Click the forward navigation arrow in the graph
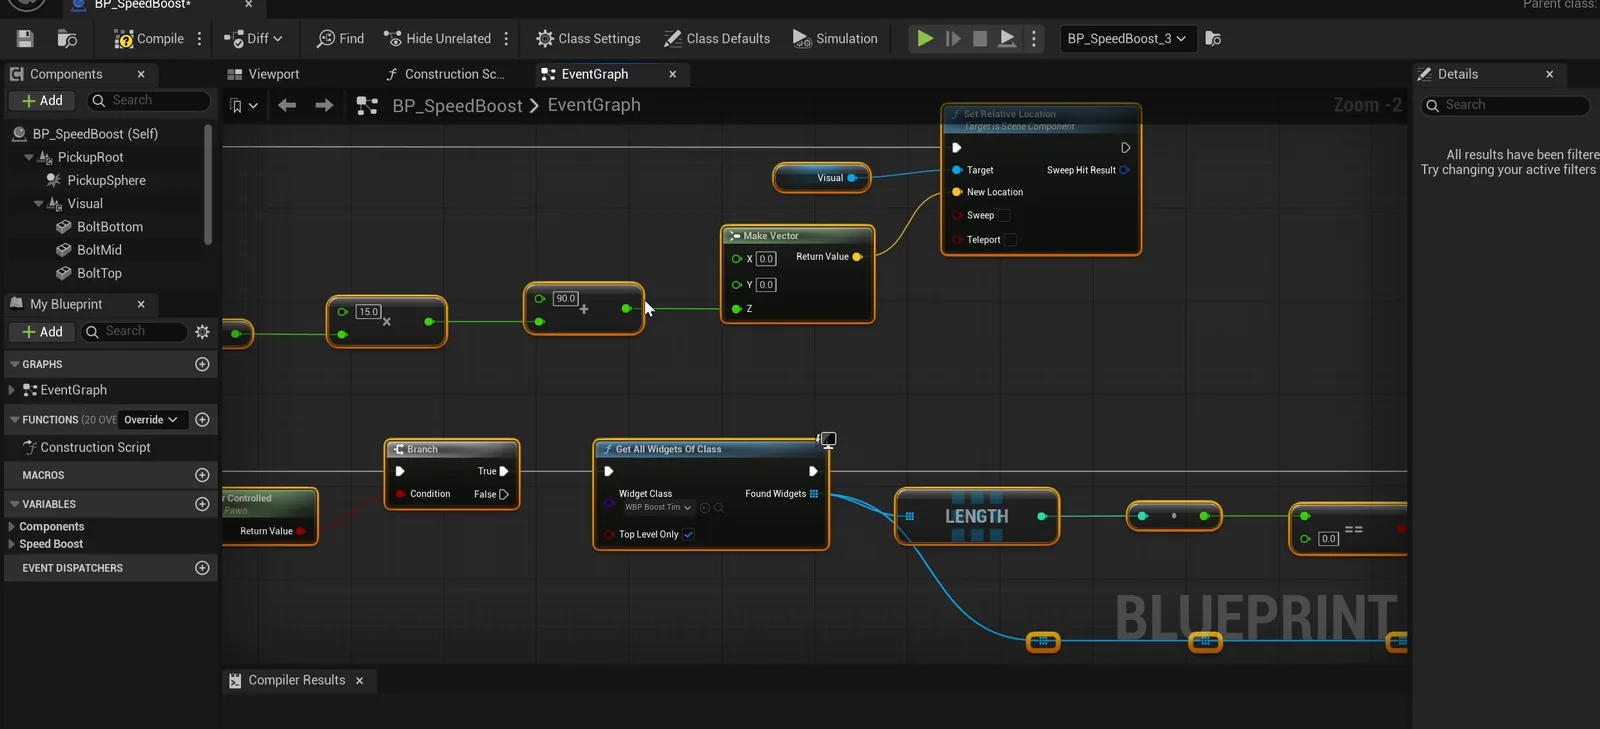This screenshot has width=1600, height=729. click(324, 105)
